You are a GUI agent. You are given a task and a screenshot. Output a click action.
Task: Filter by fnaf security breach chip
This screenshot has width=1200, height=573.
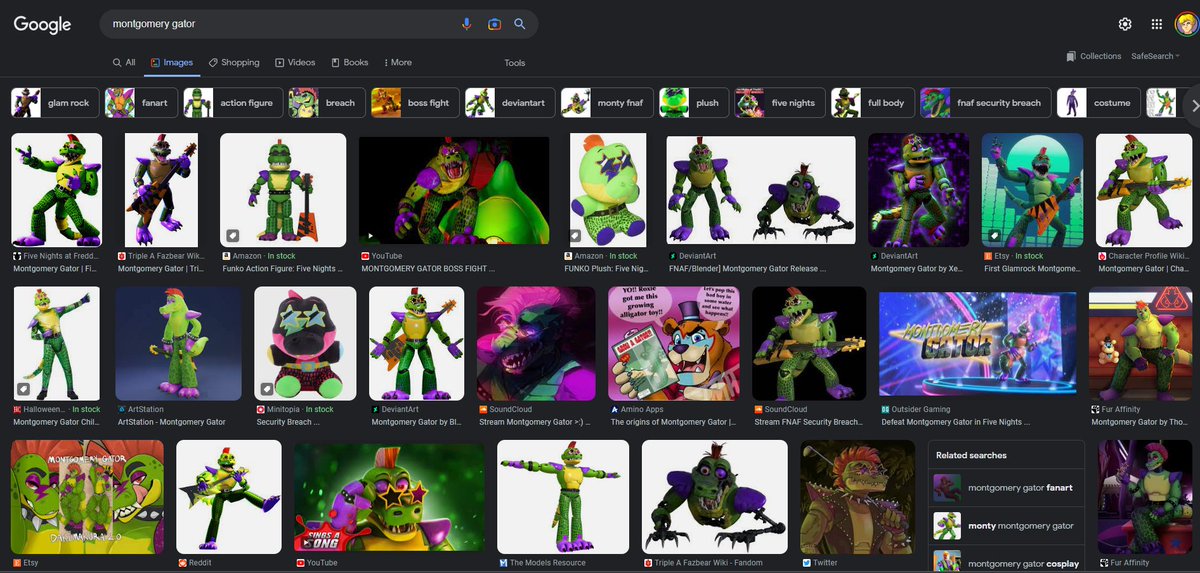[984, 103]
